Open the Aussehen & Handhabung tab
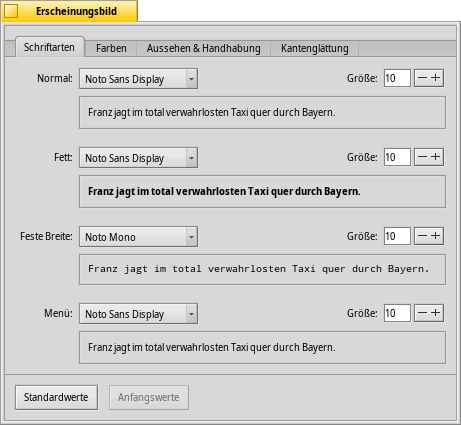The image size is (461, 425). [x=204, y=48]
